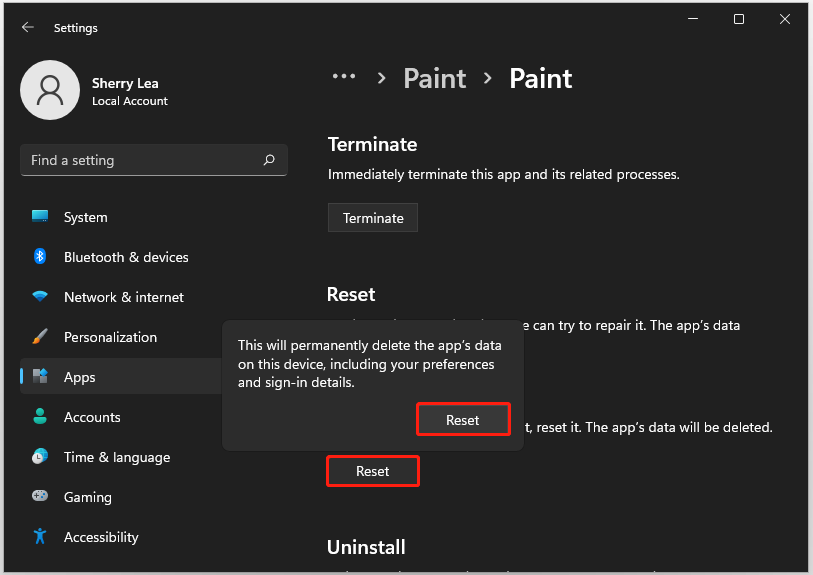Click the Time & language clock icon
The image size is (813, 575).
point(40,456)
